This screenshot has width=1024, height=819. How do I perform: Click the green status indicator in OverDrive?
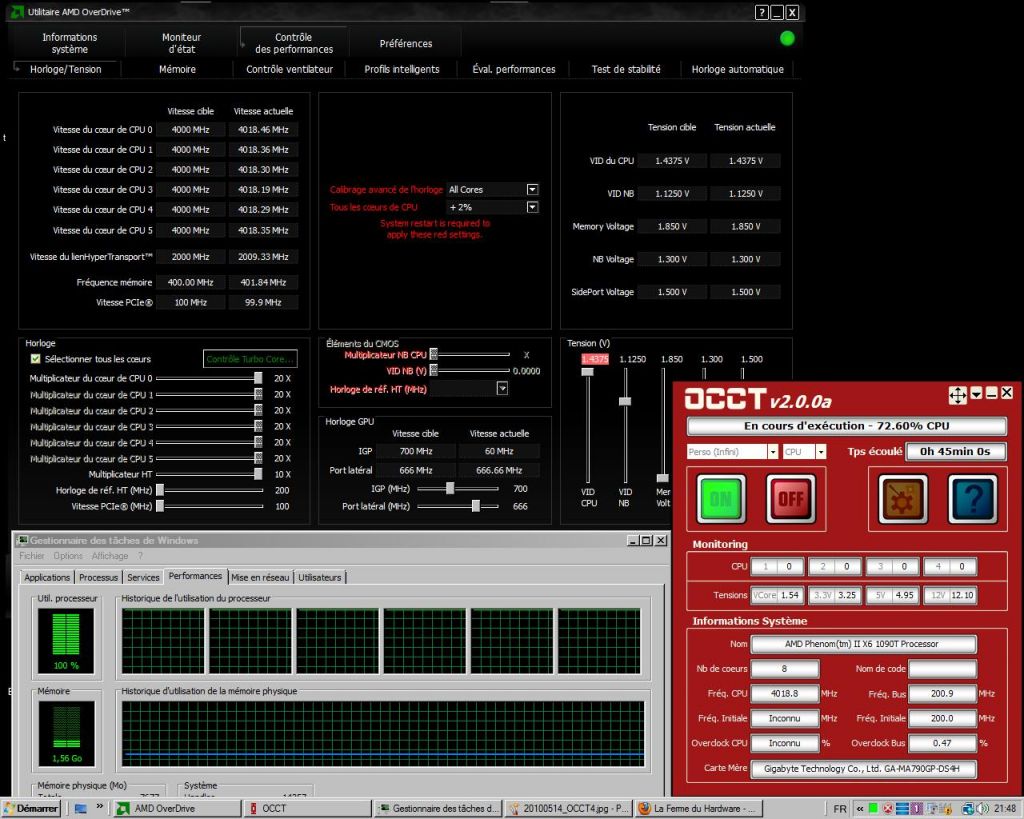click(787, 39)
